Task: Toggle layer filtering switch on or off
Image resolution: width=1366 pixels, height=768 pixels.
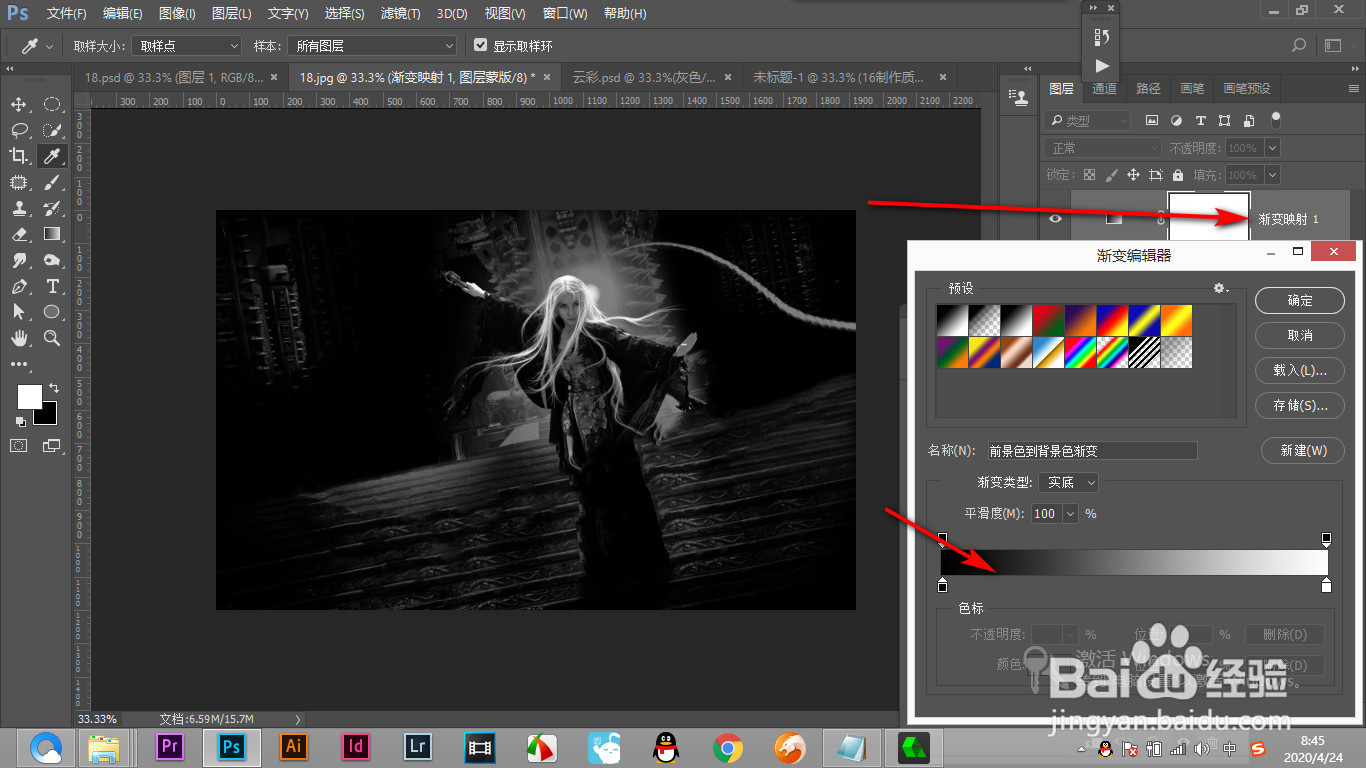Action: [1275, 119]
